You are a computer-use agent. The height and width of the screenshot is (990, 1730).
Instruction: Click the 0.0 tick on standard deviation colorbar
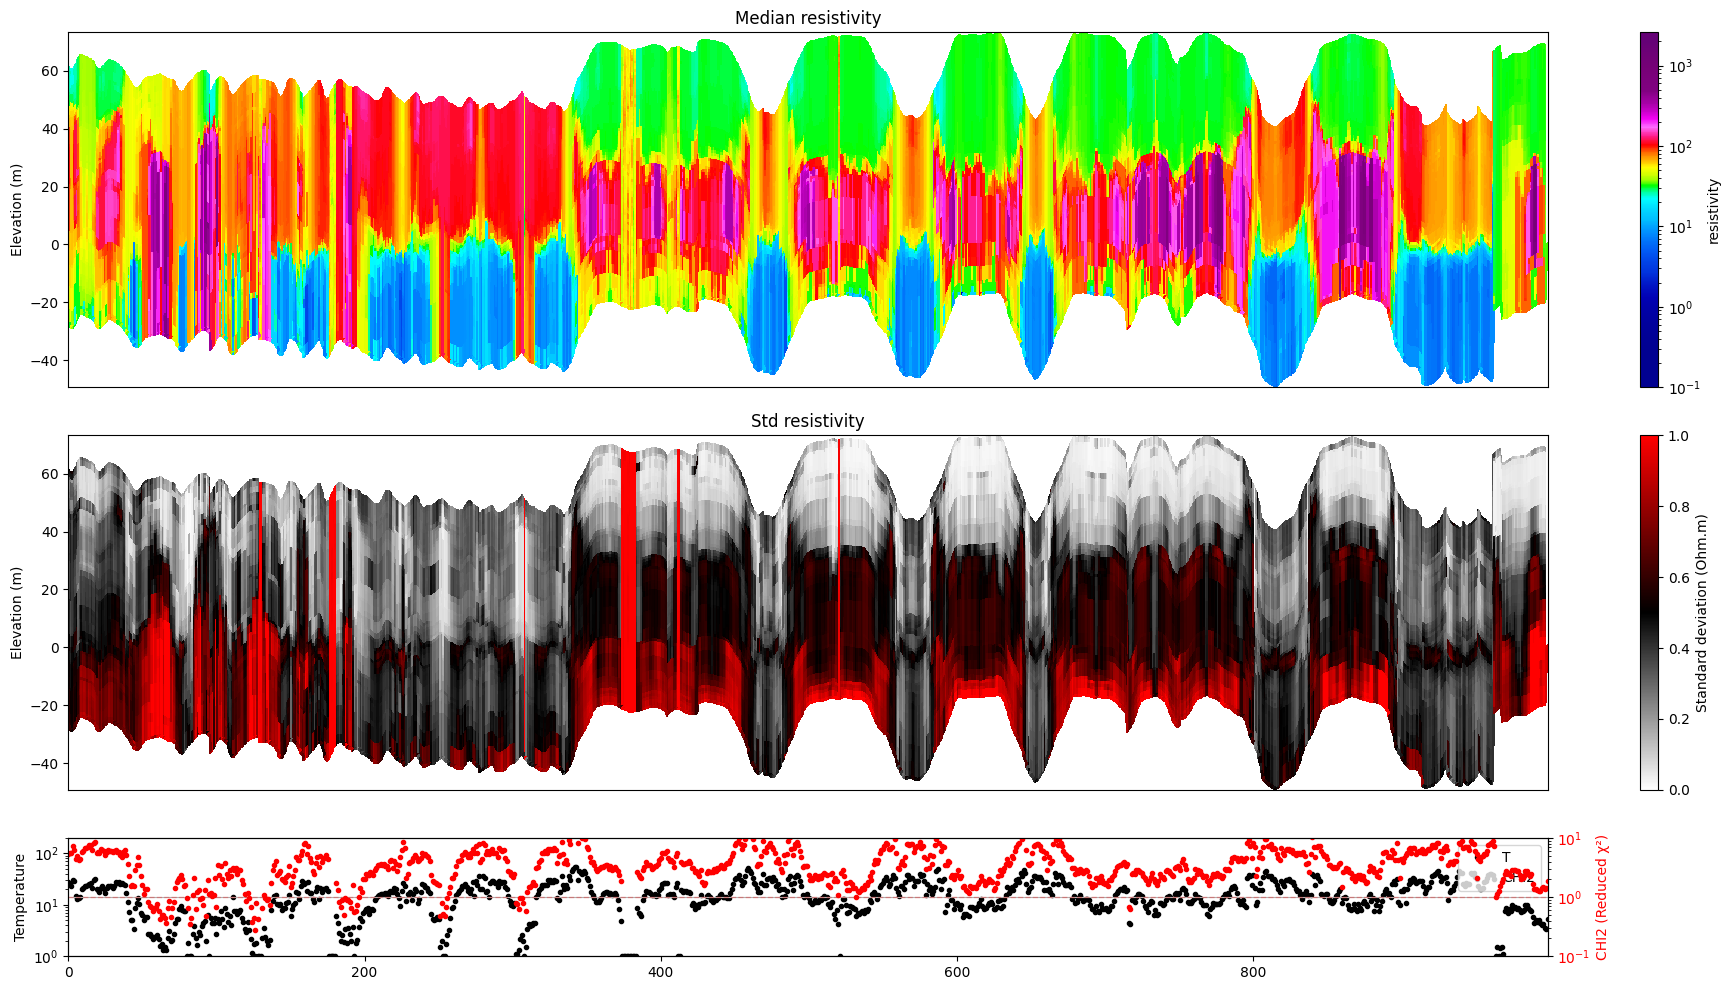(x=1679, y=790)
